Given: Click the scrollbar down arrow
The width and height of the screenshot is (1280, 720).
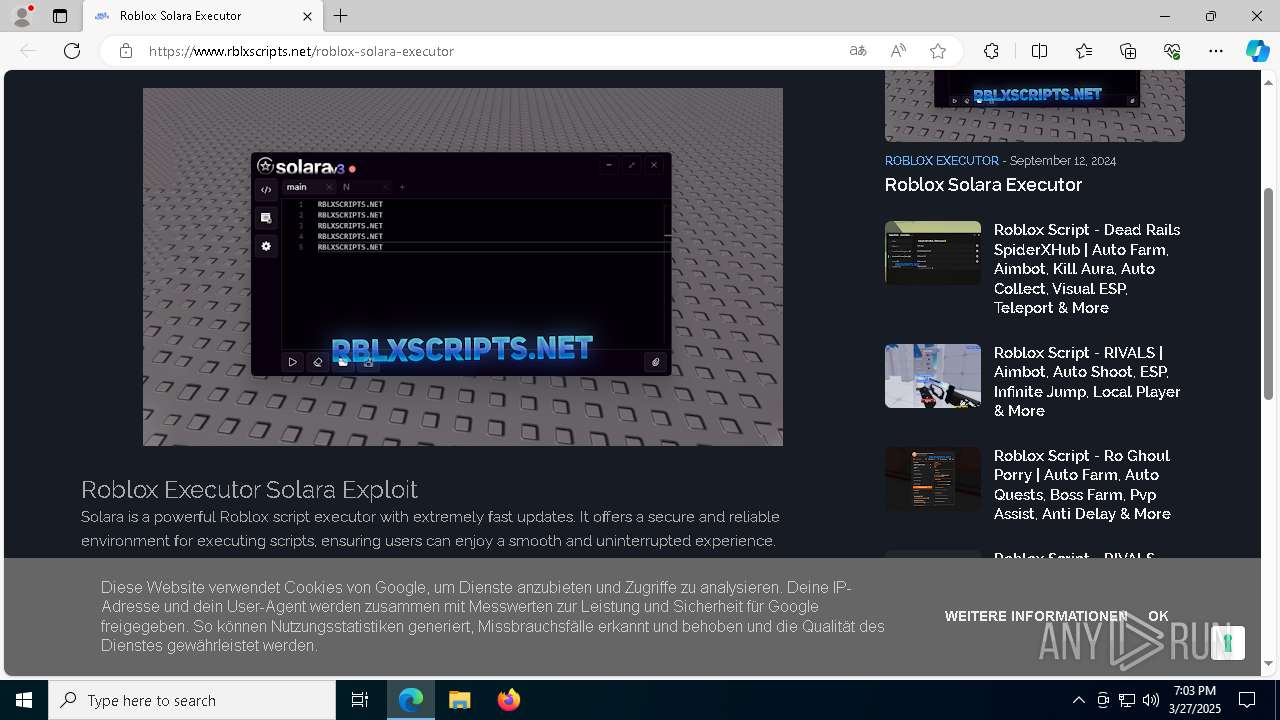Looking at the screenshot, I should 1268,663.
